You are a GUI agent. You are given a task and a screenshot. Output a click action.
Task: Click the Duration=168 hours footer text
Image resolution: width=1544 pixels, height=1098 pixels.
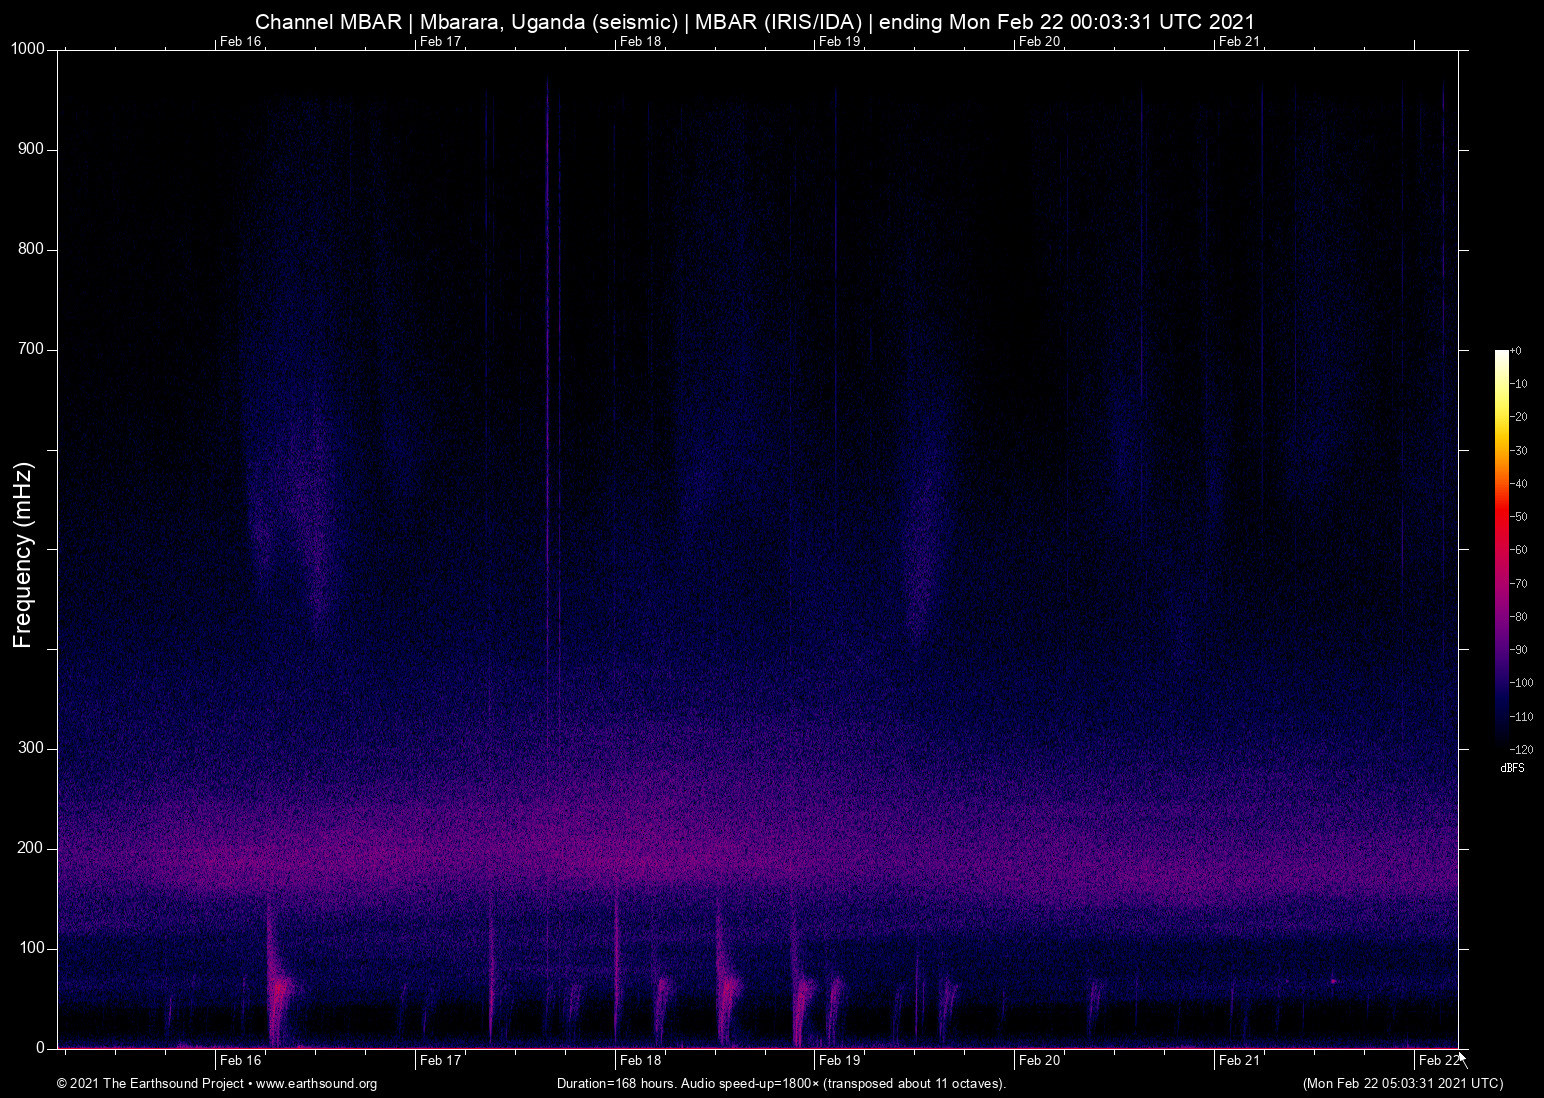pyautogui.click(x=780, y=1084)
